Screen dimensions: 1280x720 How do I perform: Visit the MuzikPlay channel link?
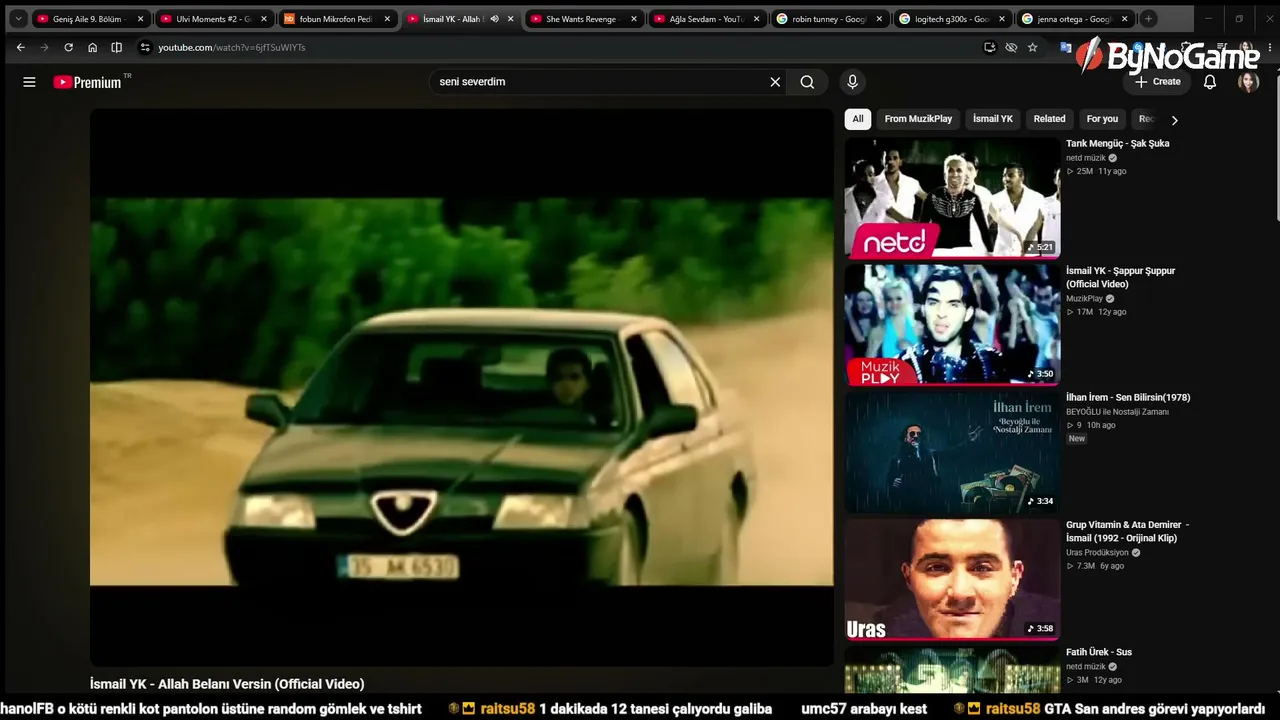tap(1084, 298)
